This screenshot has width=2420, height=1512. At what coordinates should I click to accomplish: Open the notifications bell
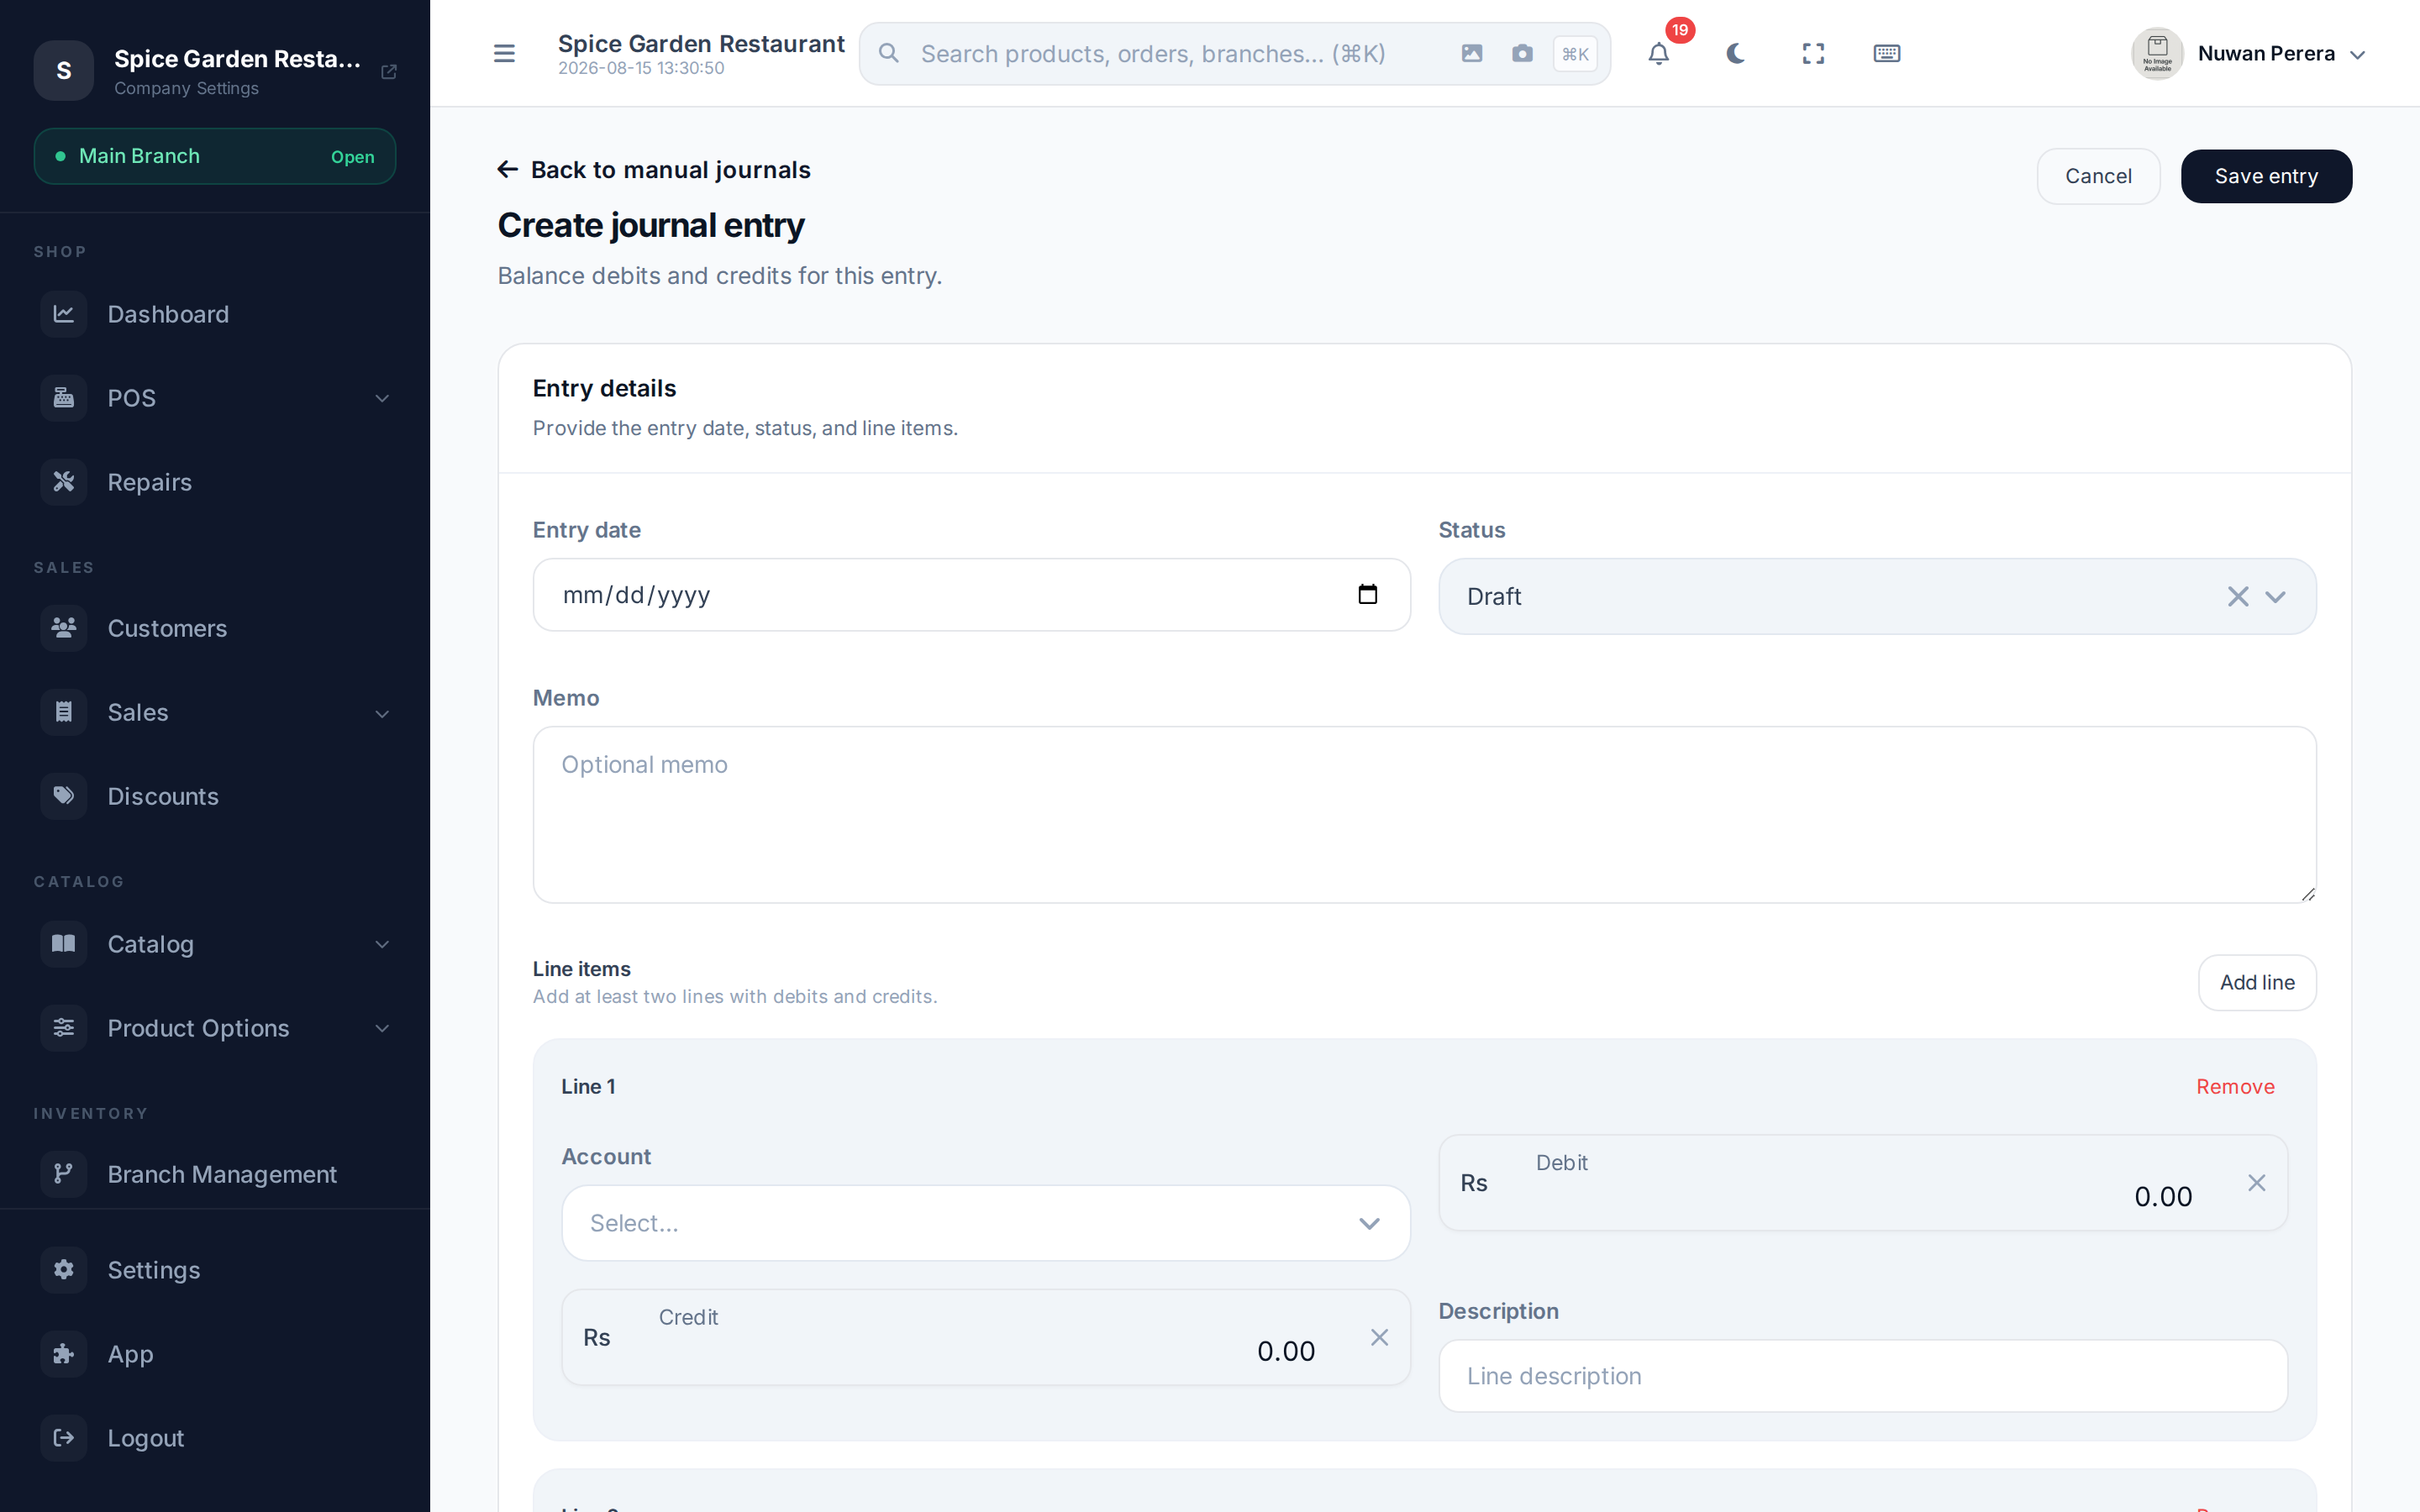pos(1659,53)
